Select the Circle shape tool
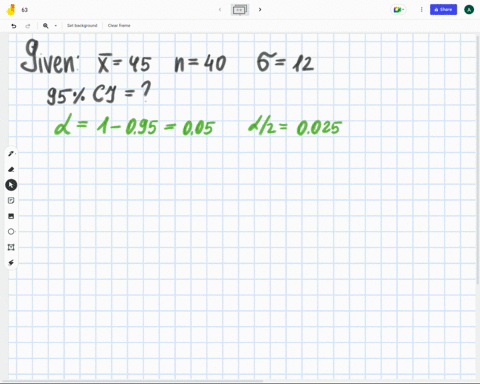 11,231
